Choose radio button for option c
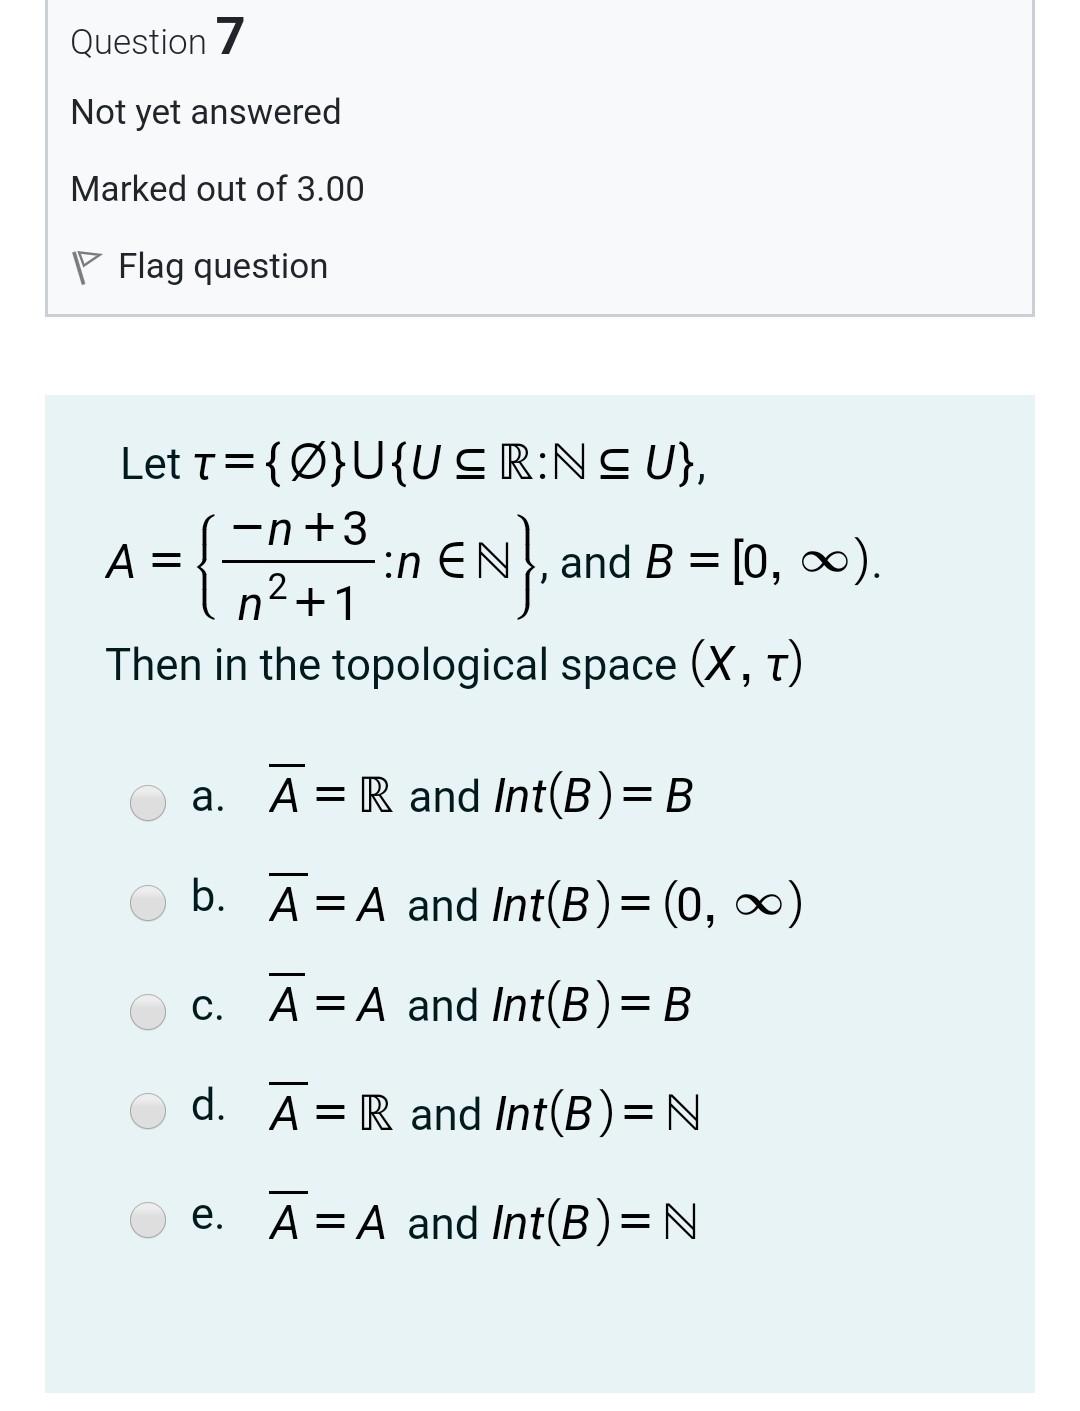The width and height of the screenshot is (1080, 1411). point(149,1011)
